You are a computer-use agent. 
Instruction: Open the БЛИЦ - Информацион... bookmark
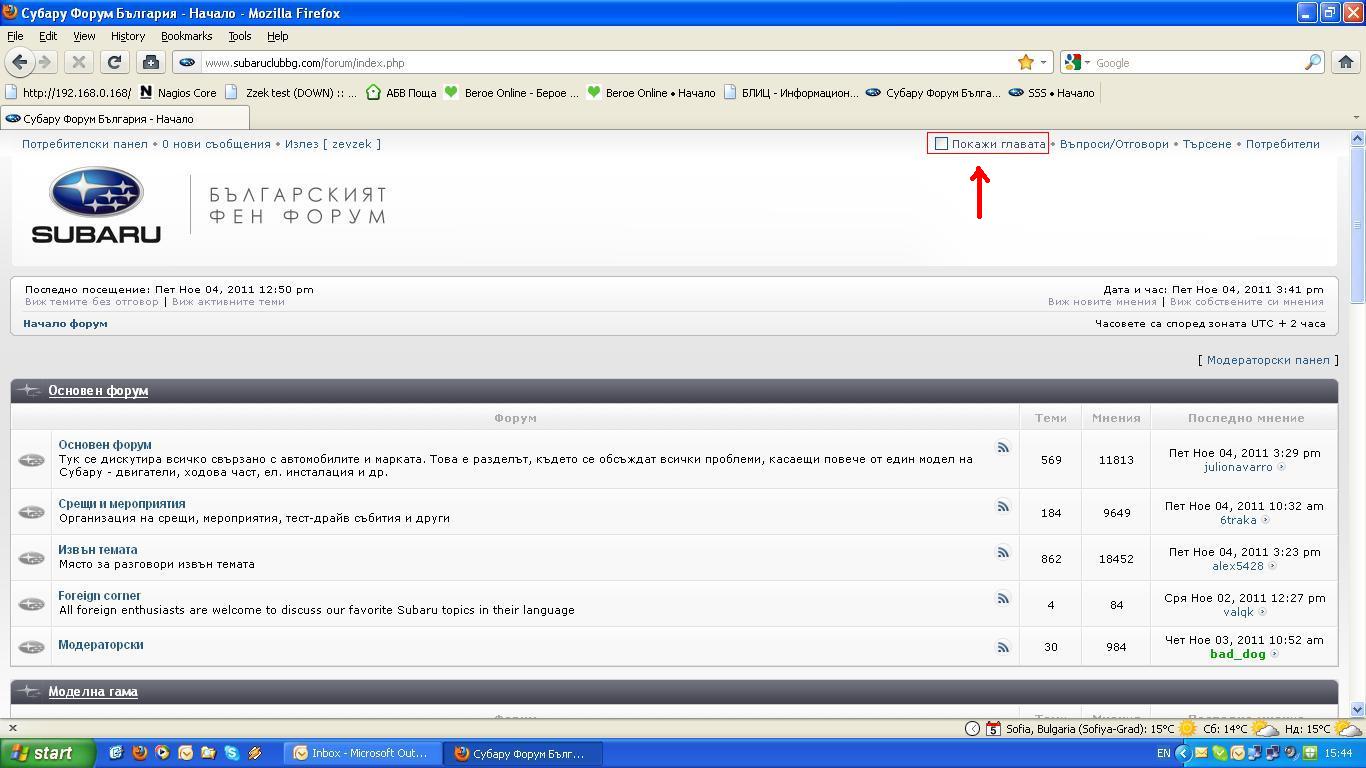(791, 93)
